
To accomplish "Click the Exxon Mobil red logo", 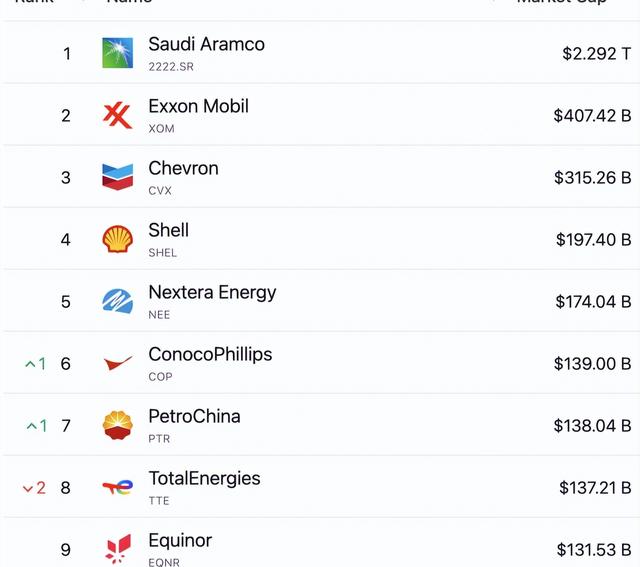I will tap(118, 116).
